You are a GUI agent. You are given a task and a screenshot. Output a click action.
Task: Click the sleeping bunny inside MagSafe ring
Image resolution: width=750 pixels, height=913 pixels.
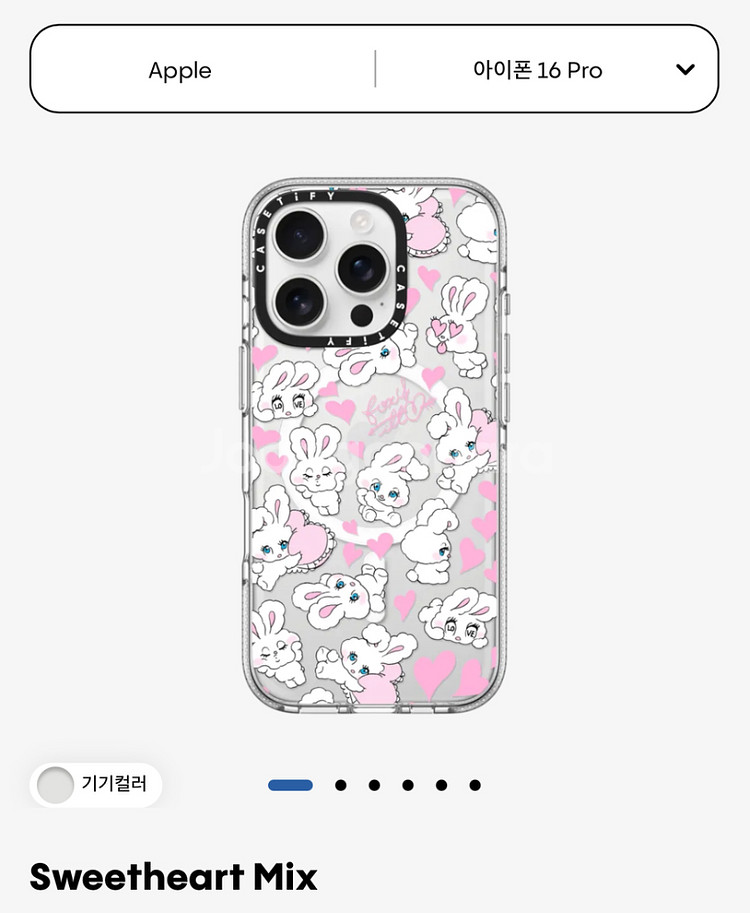click(x=316, y=470)
